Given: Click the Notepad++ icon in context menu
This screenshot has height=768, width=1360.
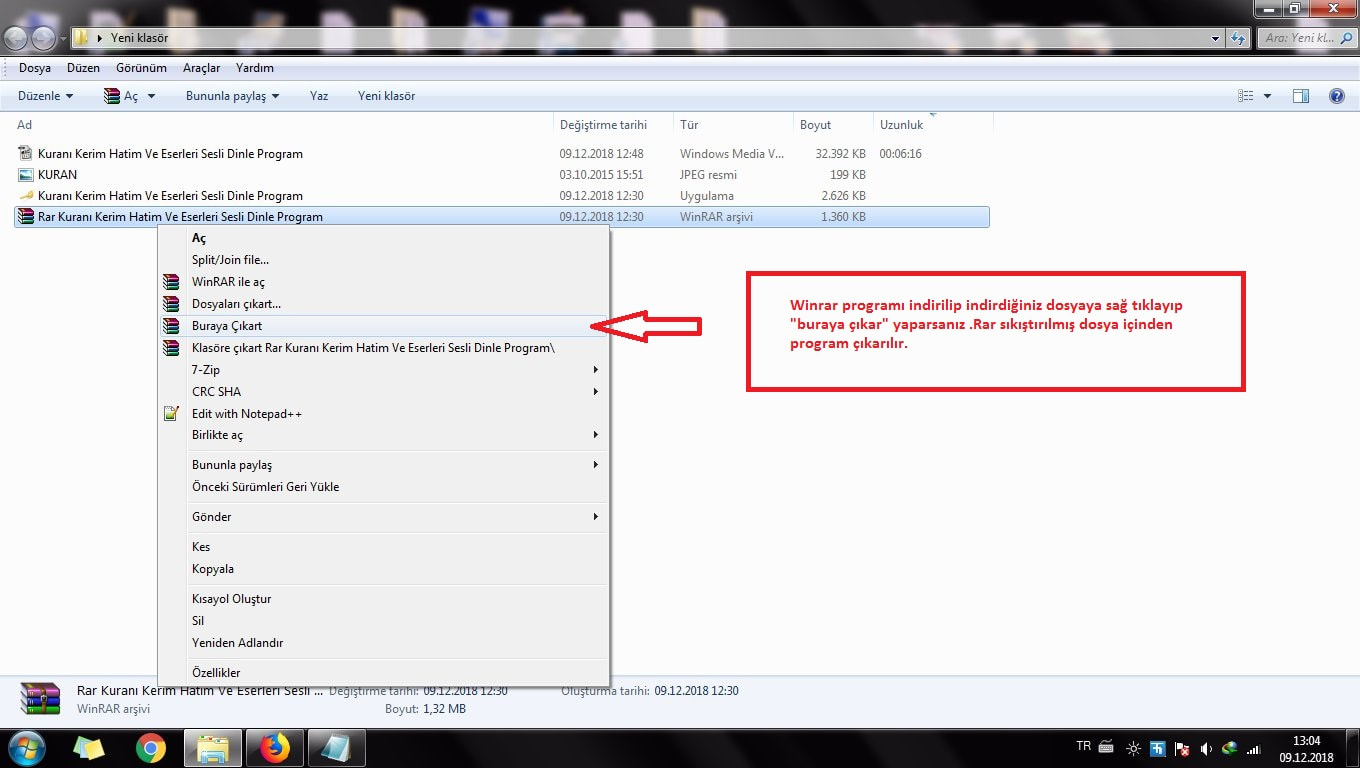Looking at the screenshot, I should tap(171, 414).
